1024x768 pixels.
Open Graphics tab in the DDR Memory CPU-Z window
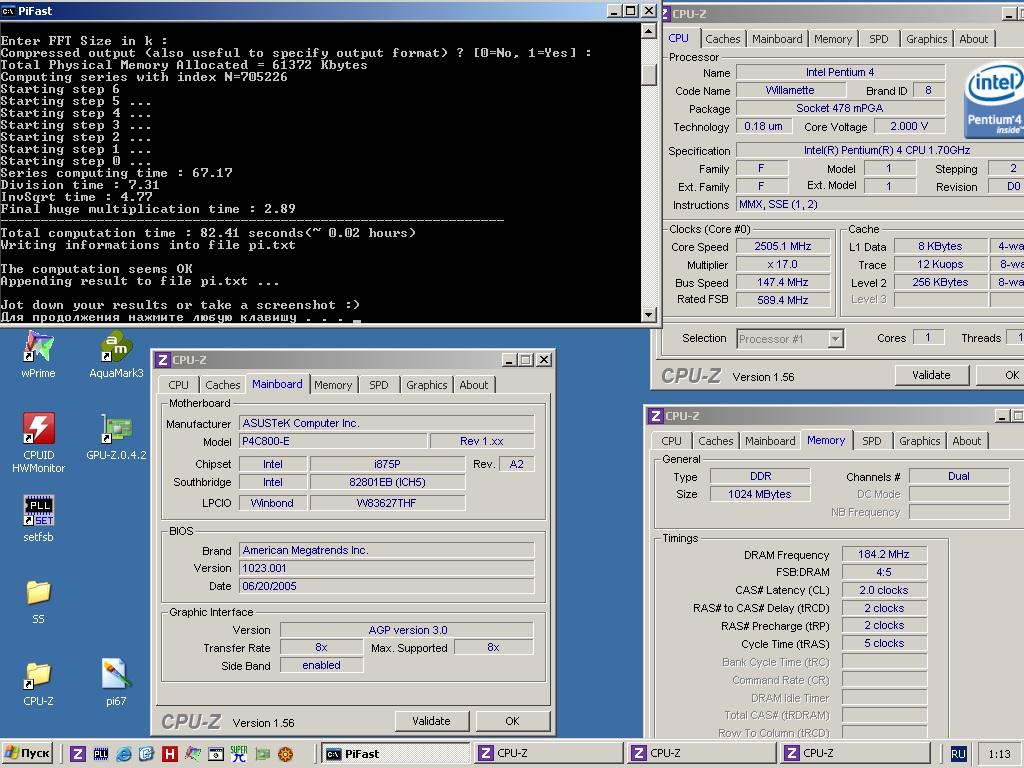pyautogui.click(x=920, y=441)
